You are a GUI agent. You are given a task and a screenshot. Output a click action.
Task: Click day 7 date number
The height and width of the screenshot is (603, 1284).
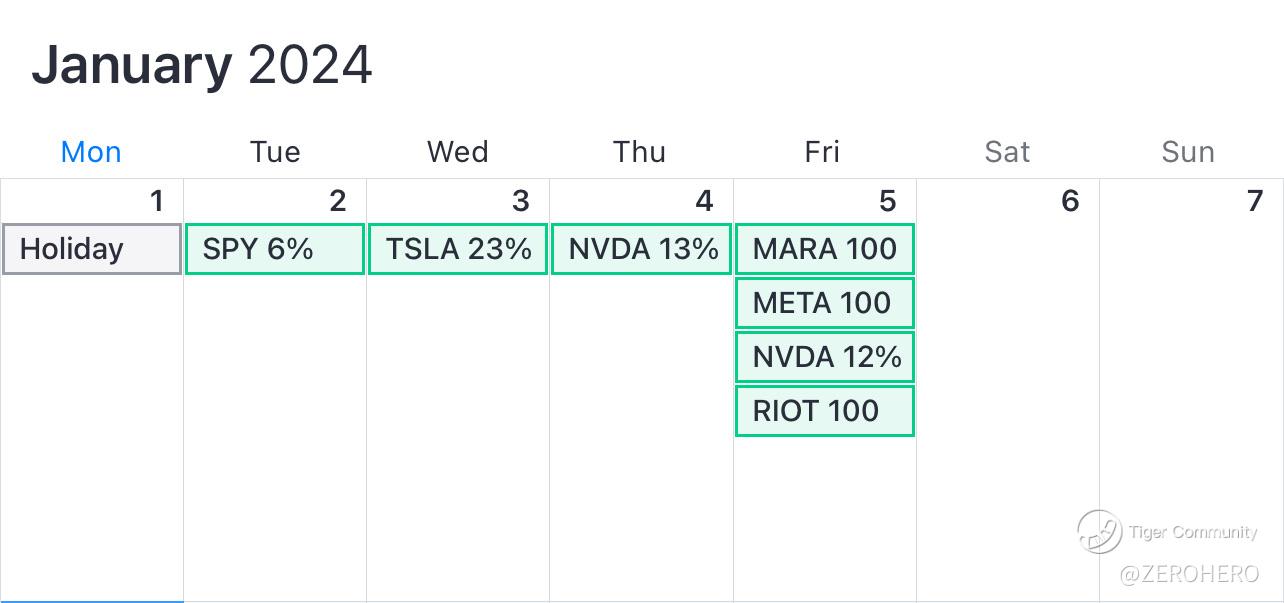tap(1254, 201)
